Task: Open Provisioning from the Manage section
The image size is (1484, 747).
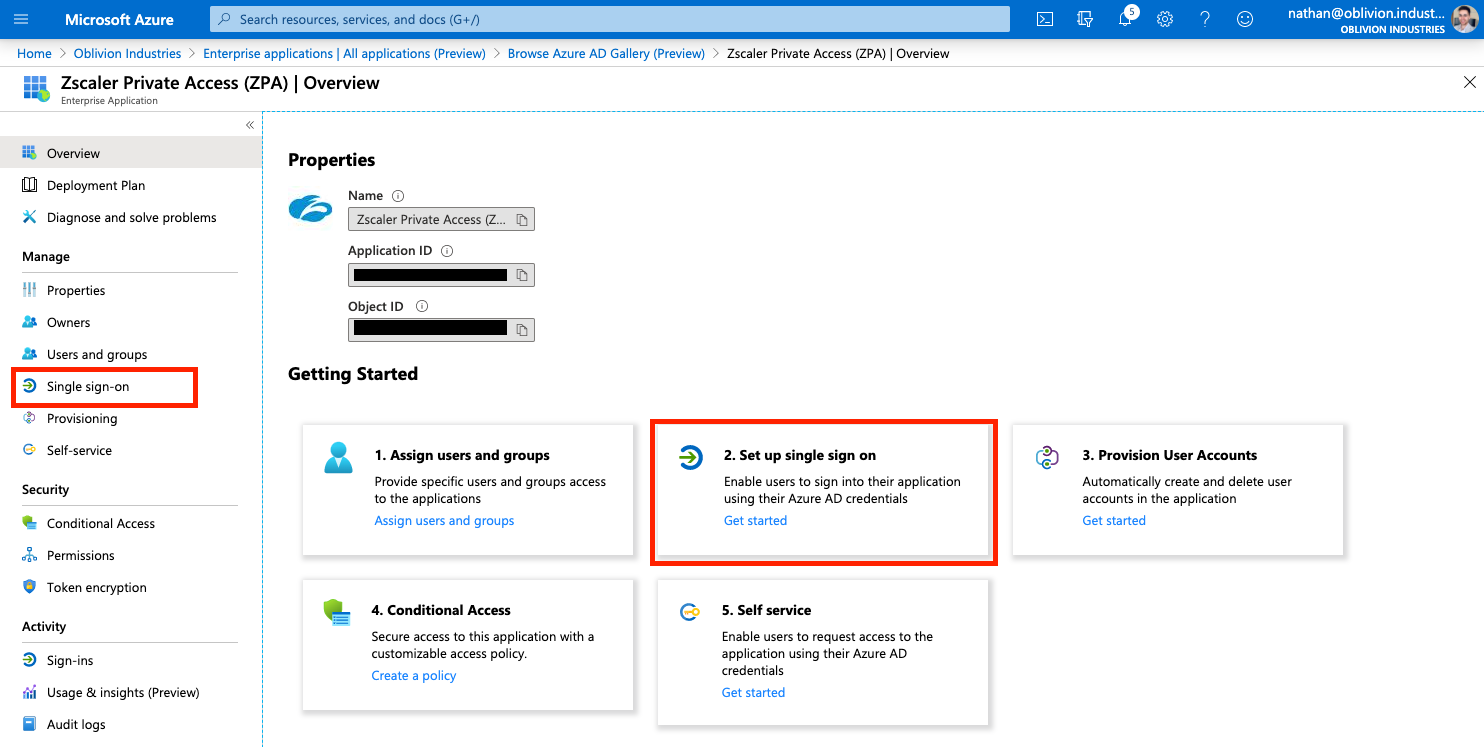Action: [82, 419]
